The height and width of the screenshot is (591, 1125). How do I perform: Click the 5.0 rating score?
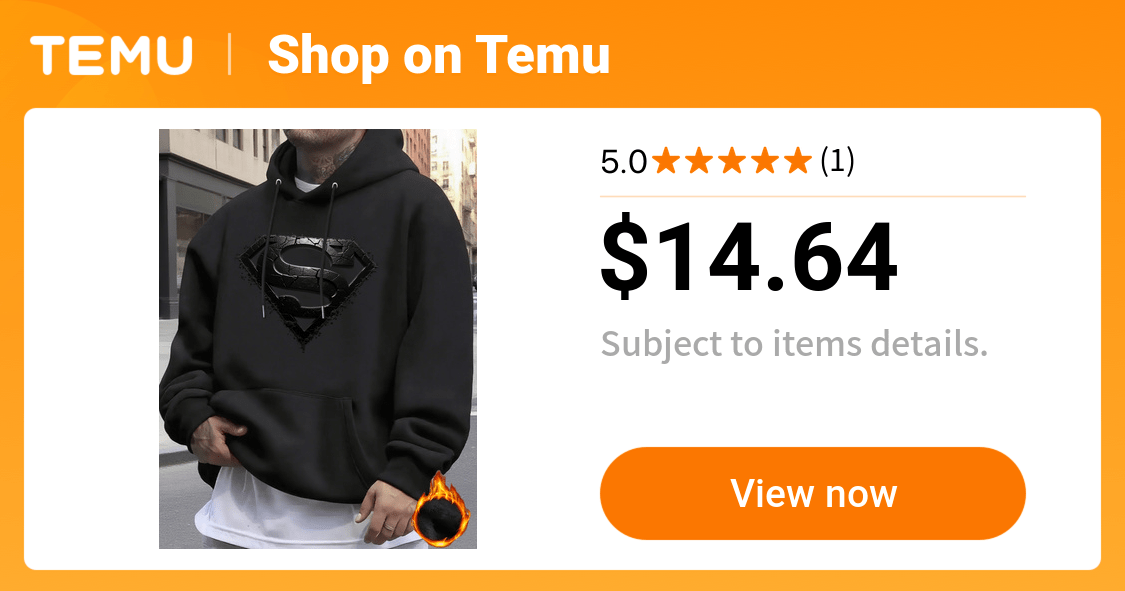pyautogui.click(x=623, y=162)
